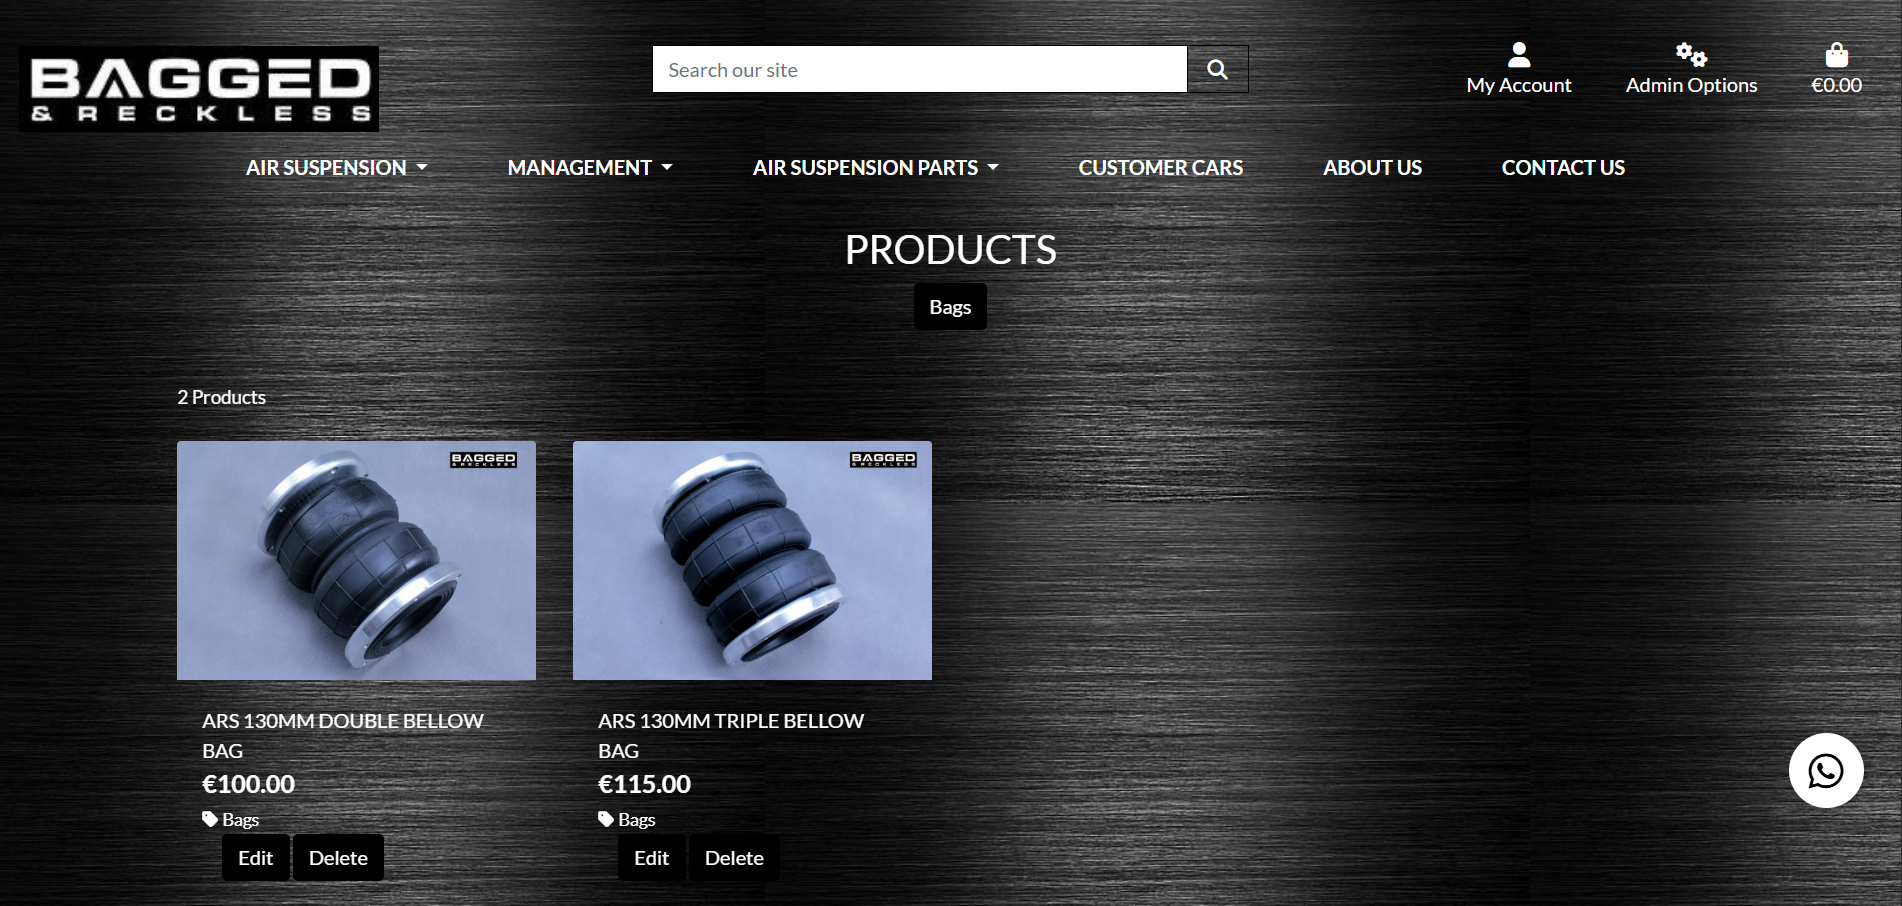Open WhatsApp chat via the round icon
The image size is (1902, 906).
tap(1826, 770)
